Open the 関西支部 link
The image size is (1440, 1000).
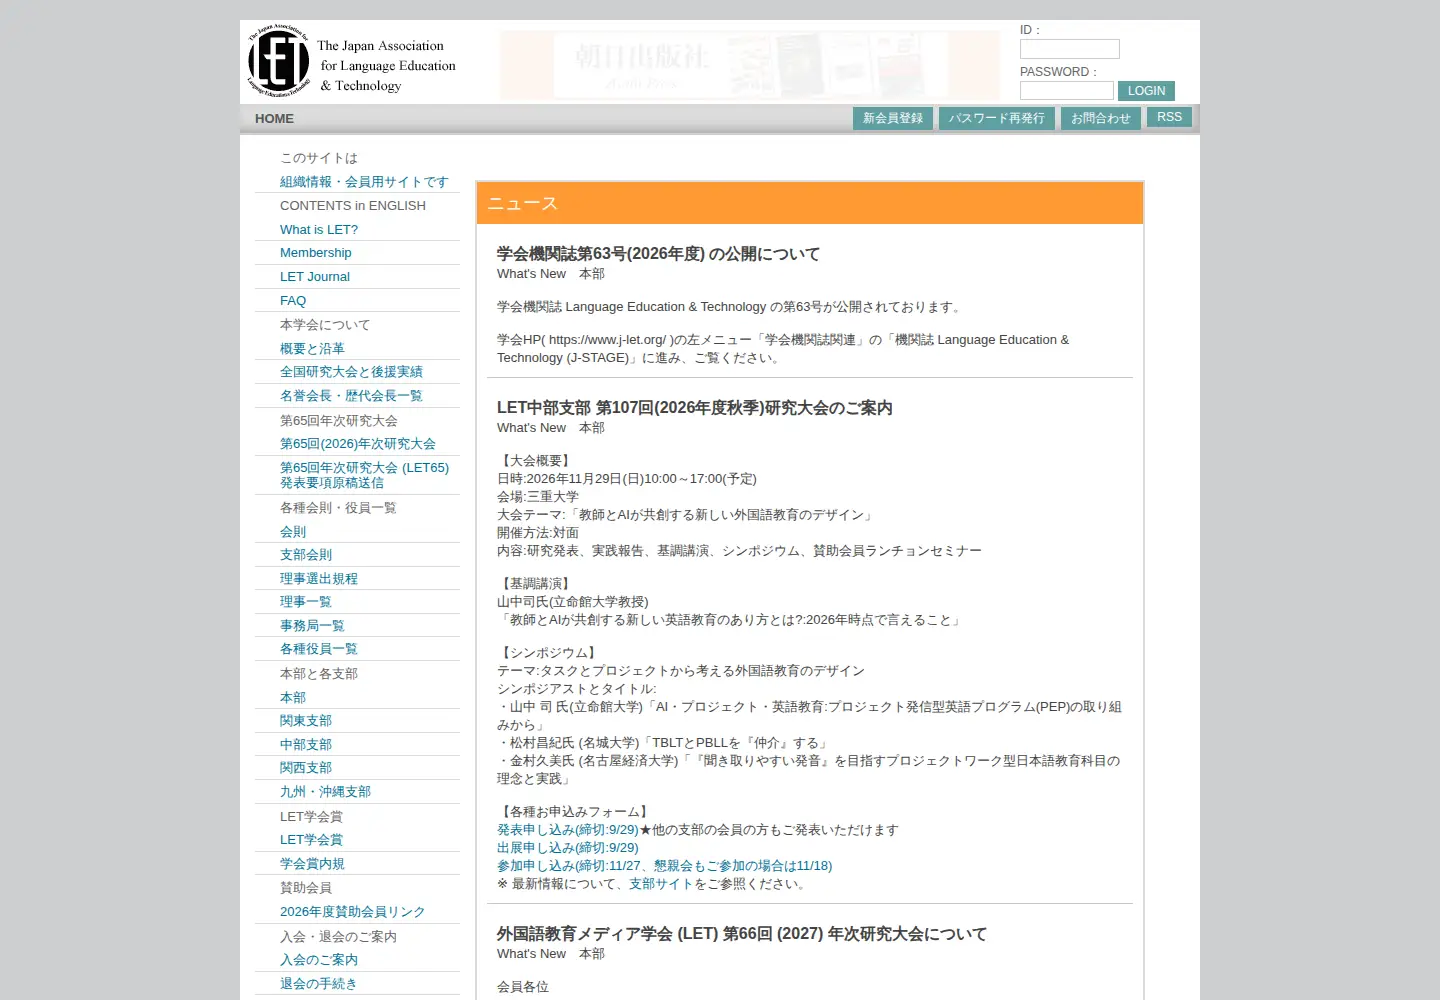tap(306, 768)
